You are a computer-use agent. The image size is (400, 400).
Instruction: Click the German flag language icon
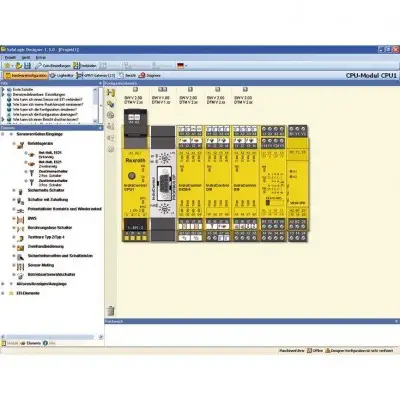click(180, 66)
